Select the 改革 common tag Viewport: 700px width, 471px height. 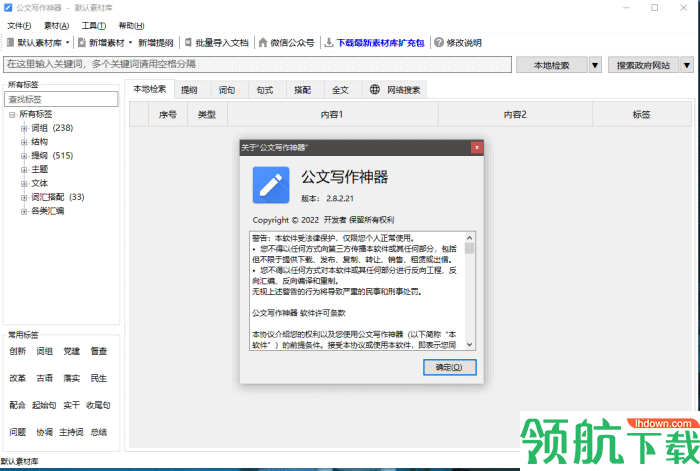pos(17,378)
